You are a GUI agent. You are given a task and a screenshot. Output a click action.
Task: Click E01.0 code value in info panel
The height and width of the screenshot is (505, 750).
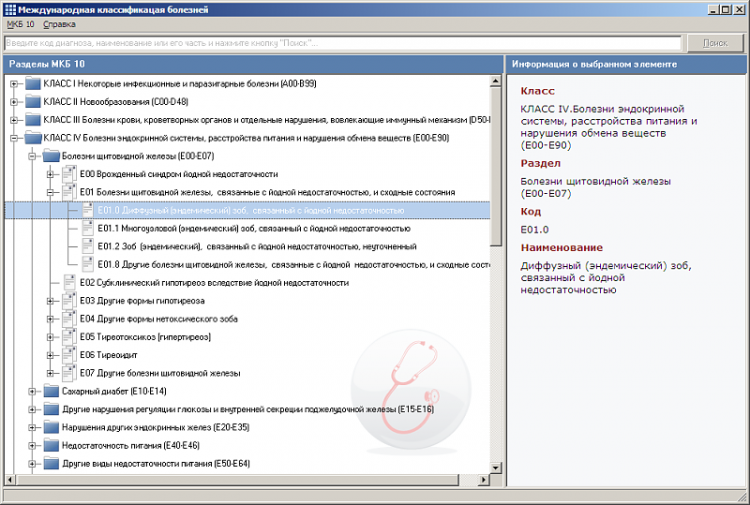tap(534, 230)
